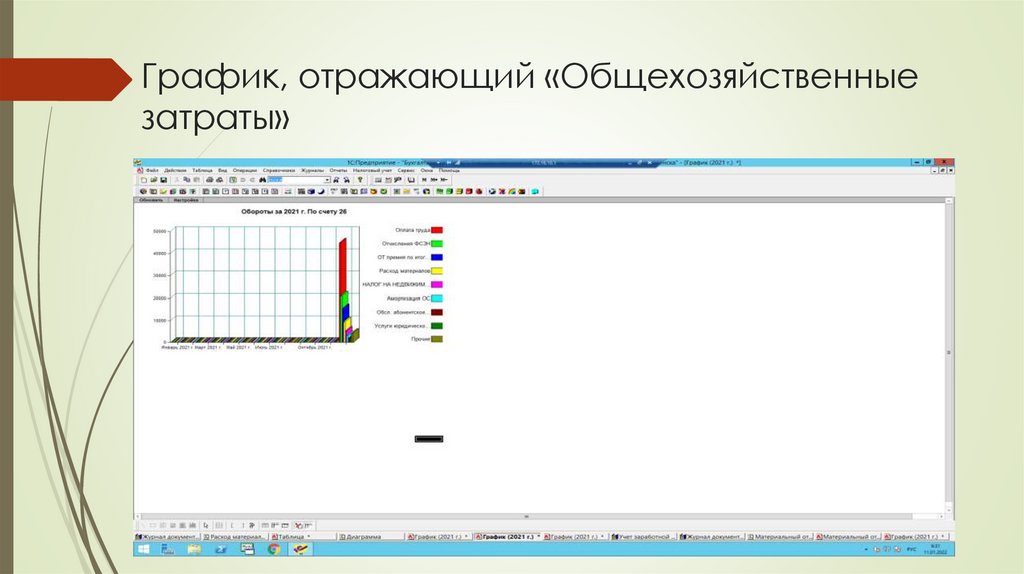Open the Справочники menu
1024x574 pixels.
tap(278, 170)
